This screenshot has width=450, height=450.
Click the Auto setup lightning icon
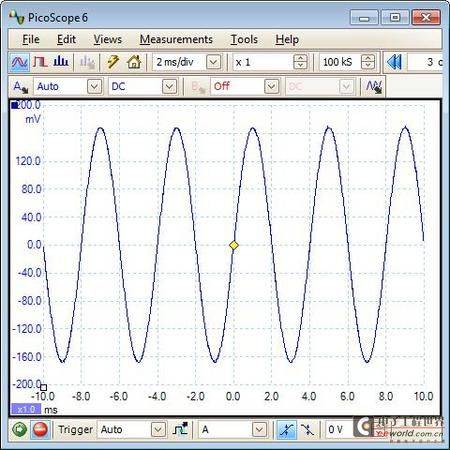(113, 62)
